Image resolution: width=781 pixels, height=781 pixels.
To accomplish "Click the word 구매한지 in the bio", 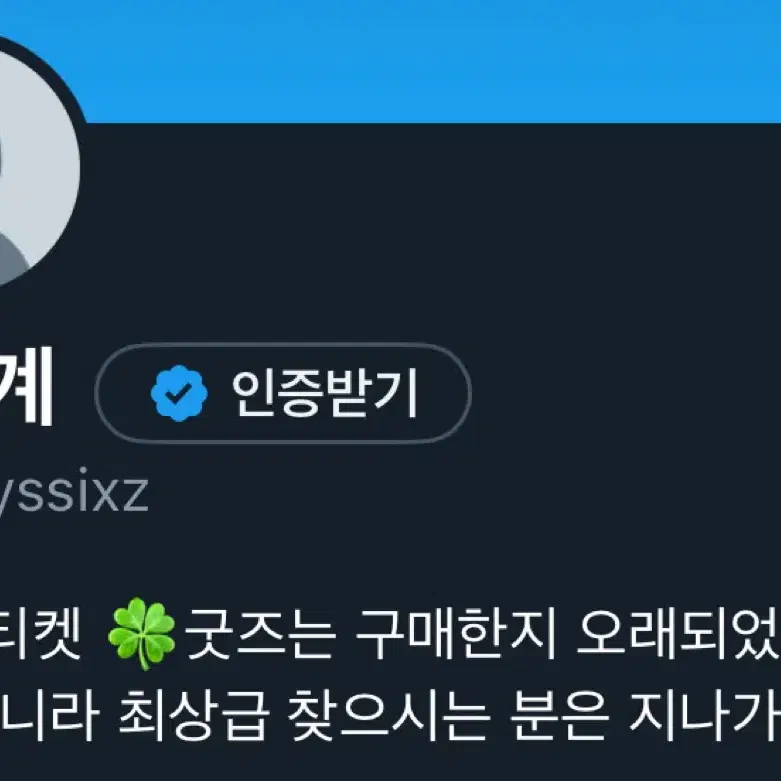I will (456, 634).
